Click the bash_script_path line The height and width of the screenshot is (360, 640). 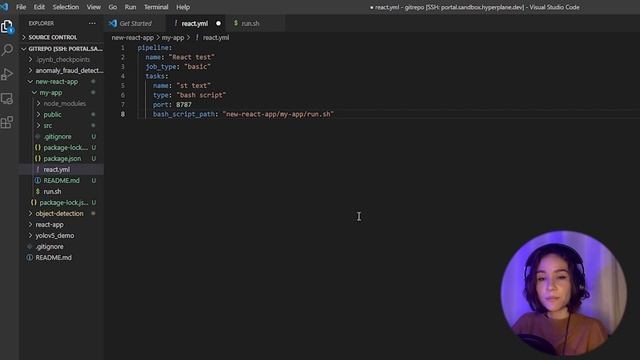tap(243, 114)
